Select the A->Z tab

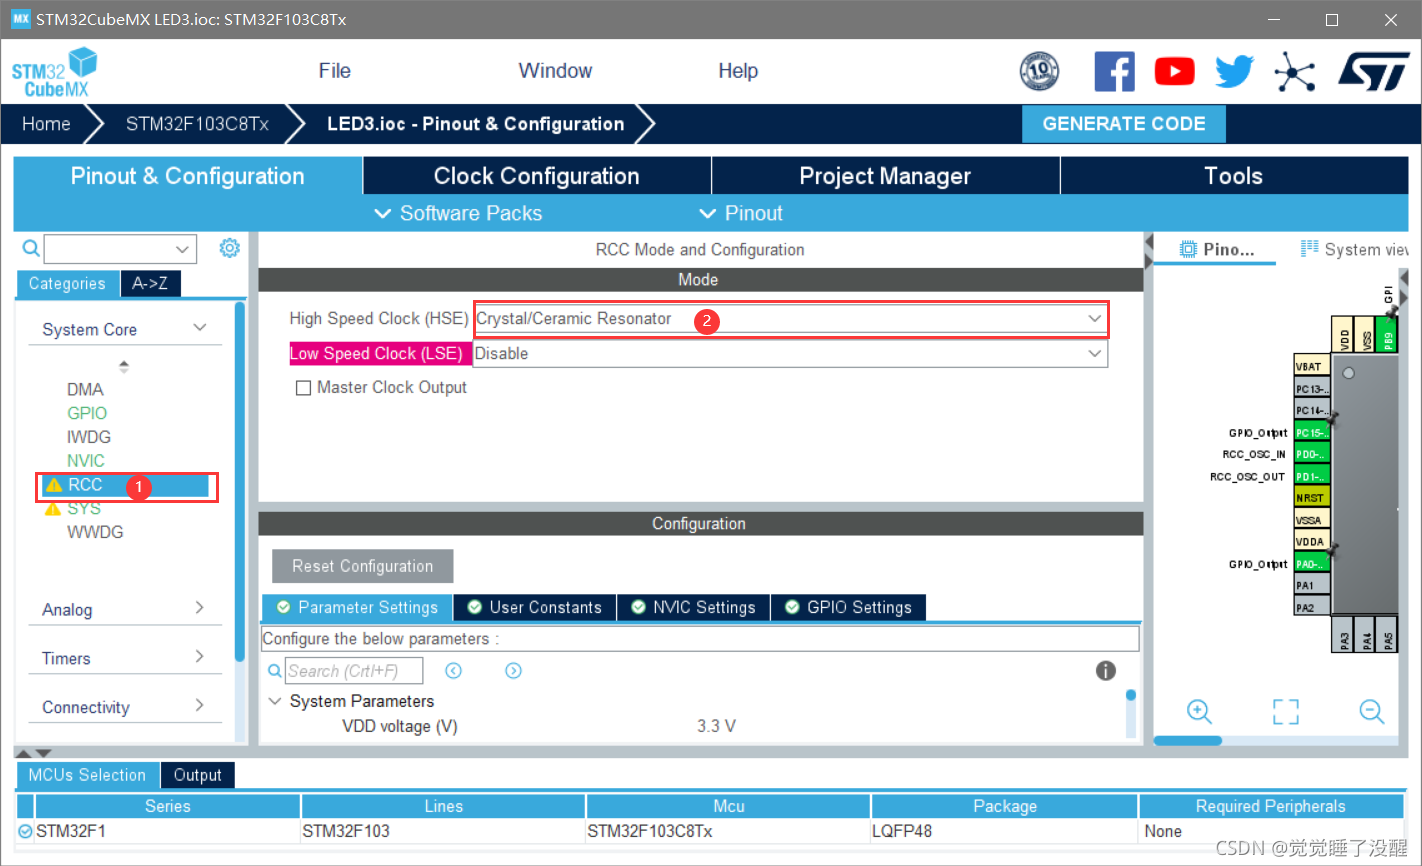[150, 284]
